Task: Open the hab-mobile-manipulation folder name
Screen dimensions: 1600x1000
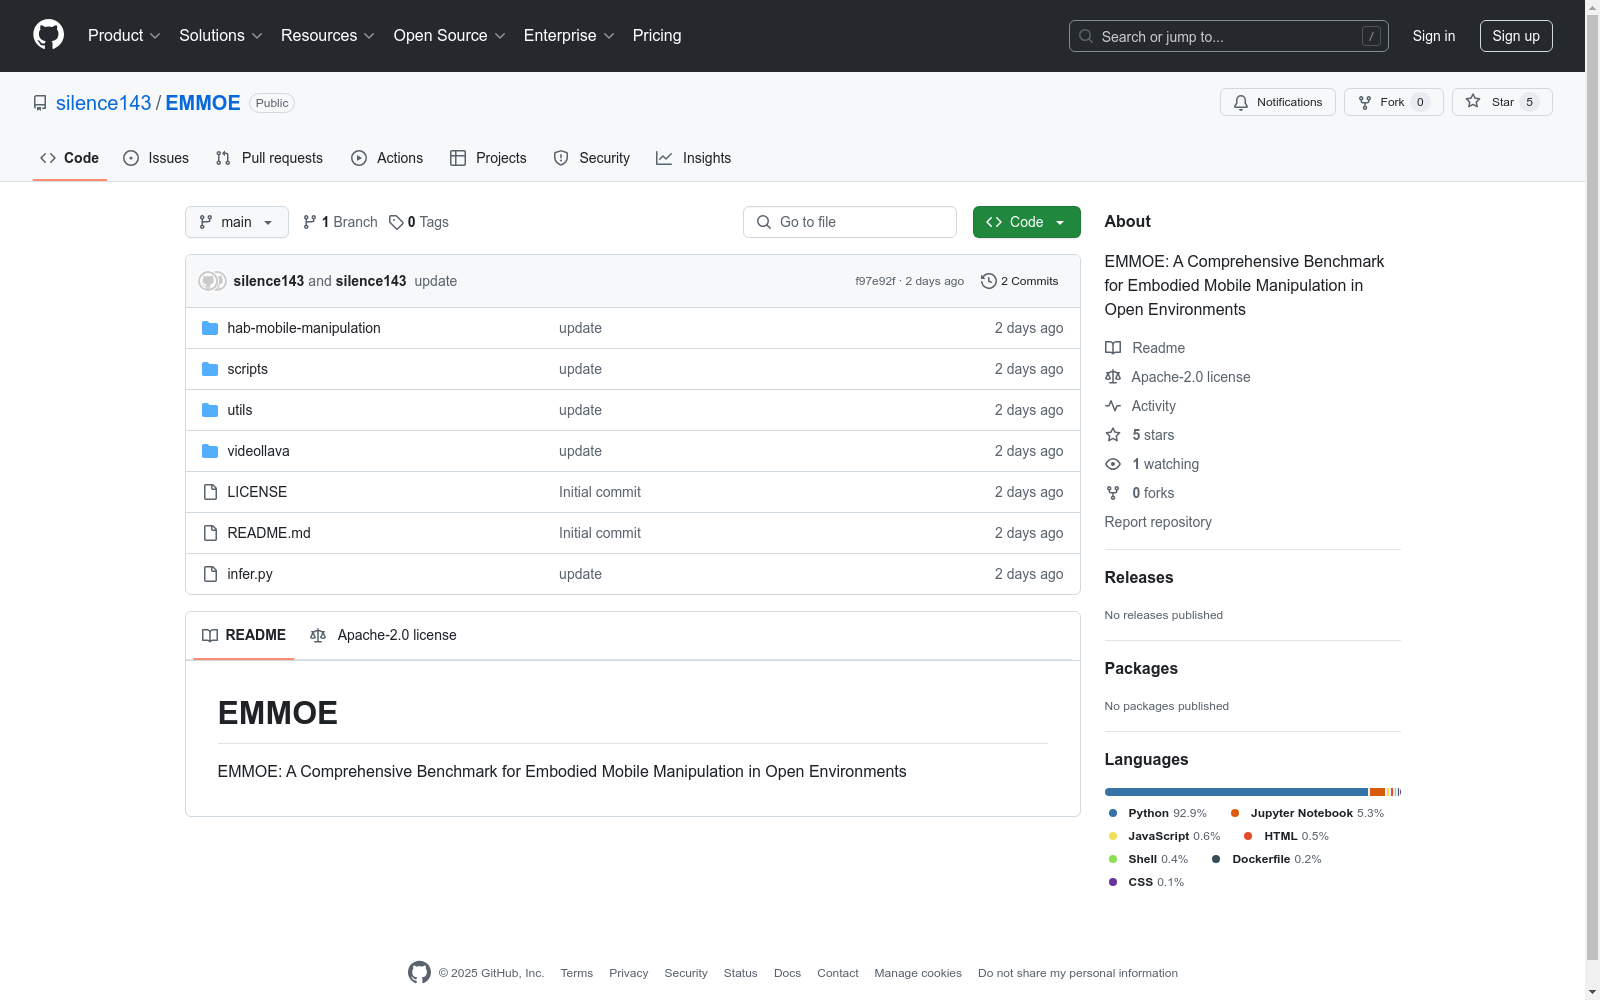Action: tap(304, 328)
